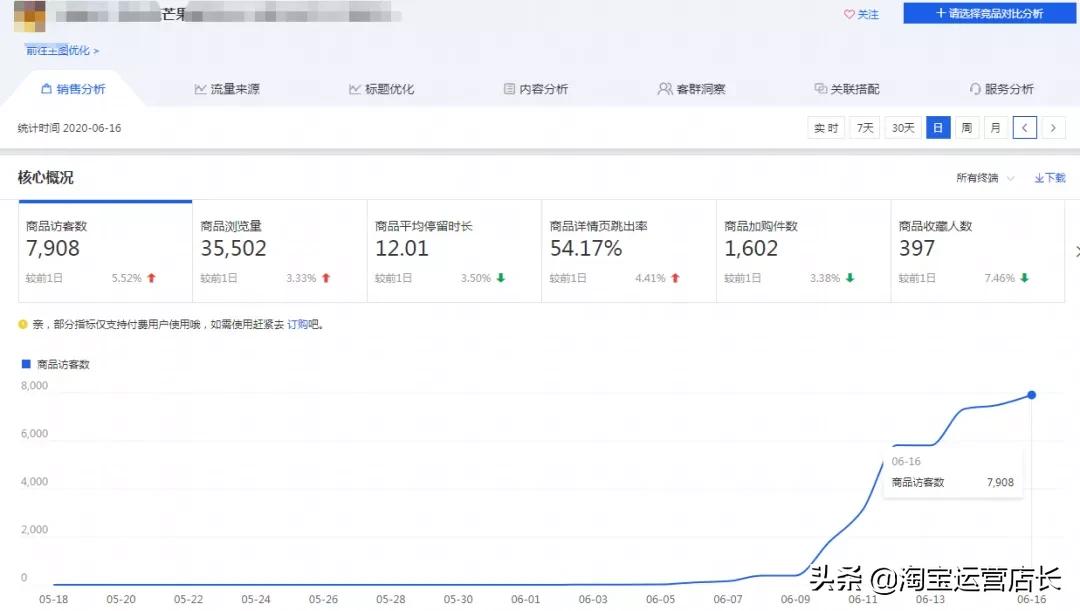Click the next date chevron
1080x611 pixels.
point(1053,127)
